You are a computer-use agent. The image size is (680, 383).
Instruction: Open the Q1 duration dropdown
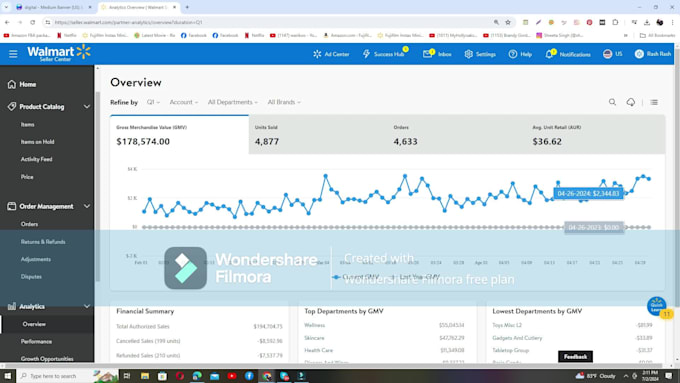tap(153, 102)
